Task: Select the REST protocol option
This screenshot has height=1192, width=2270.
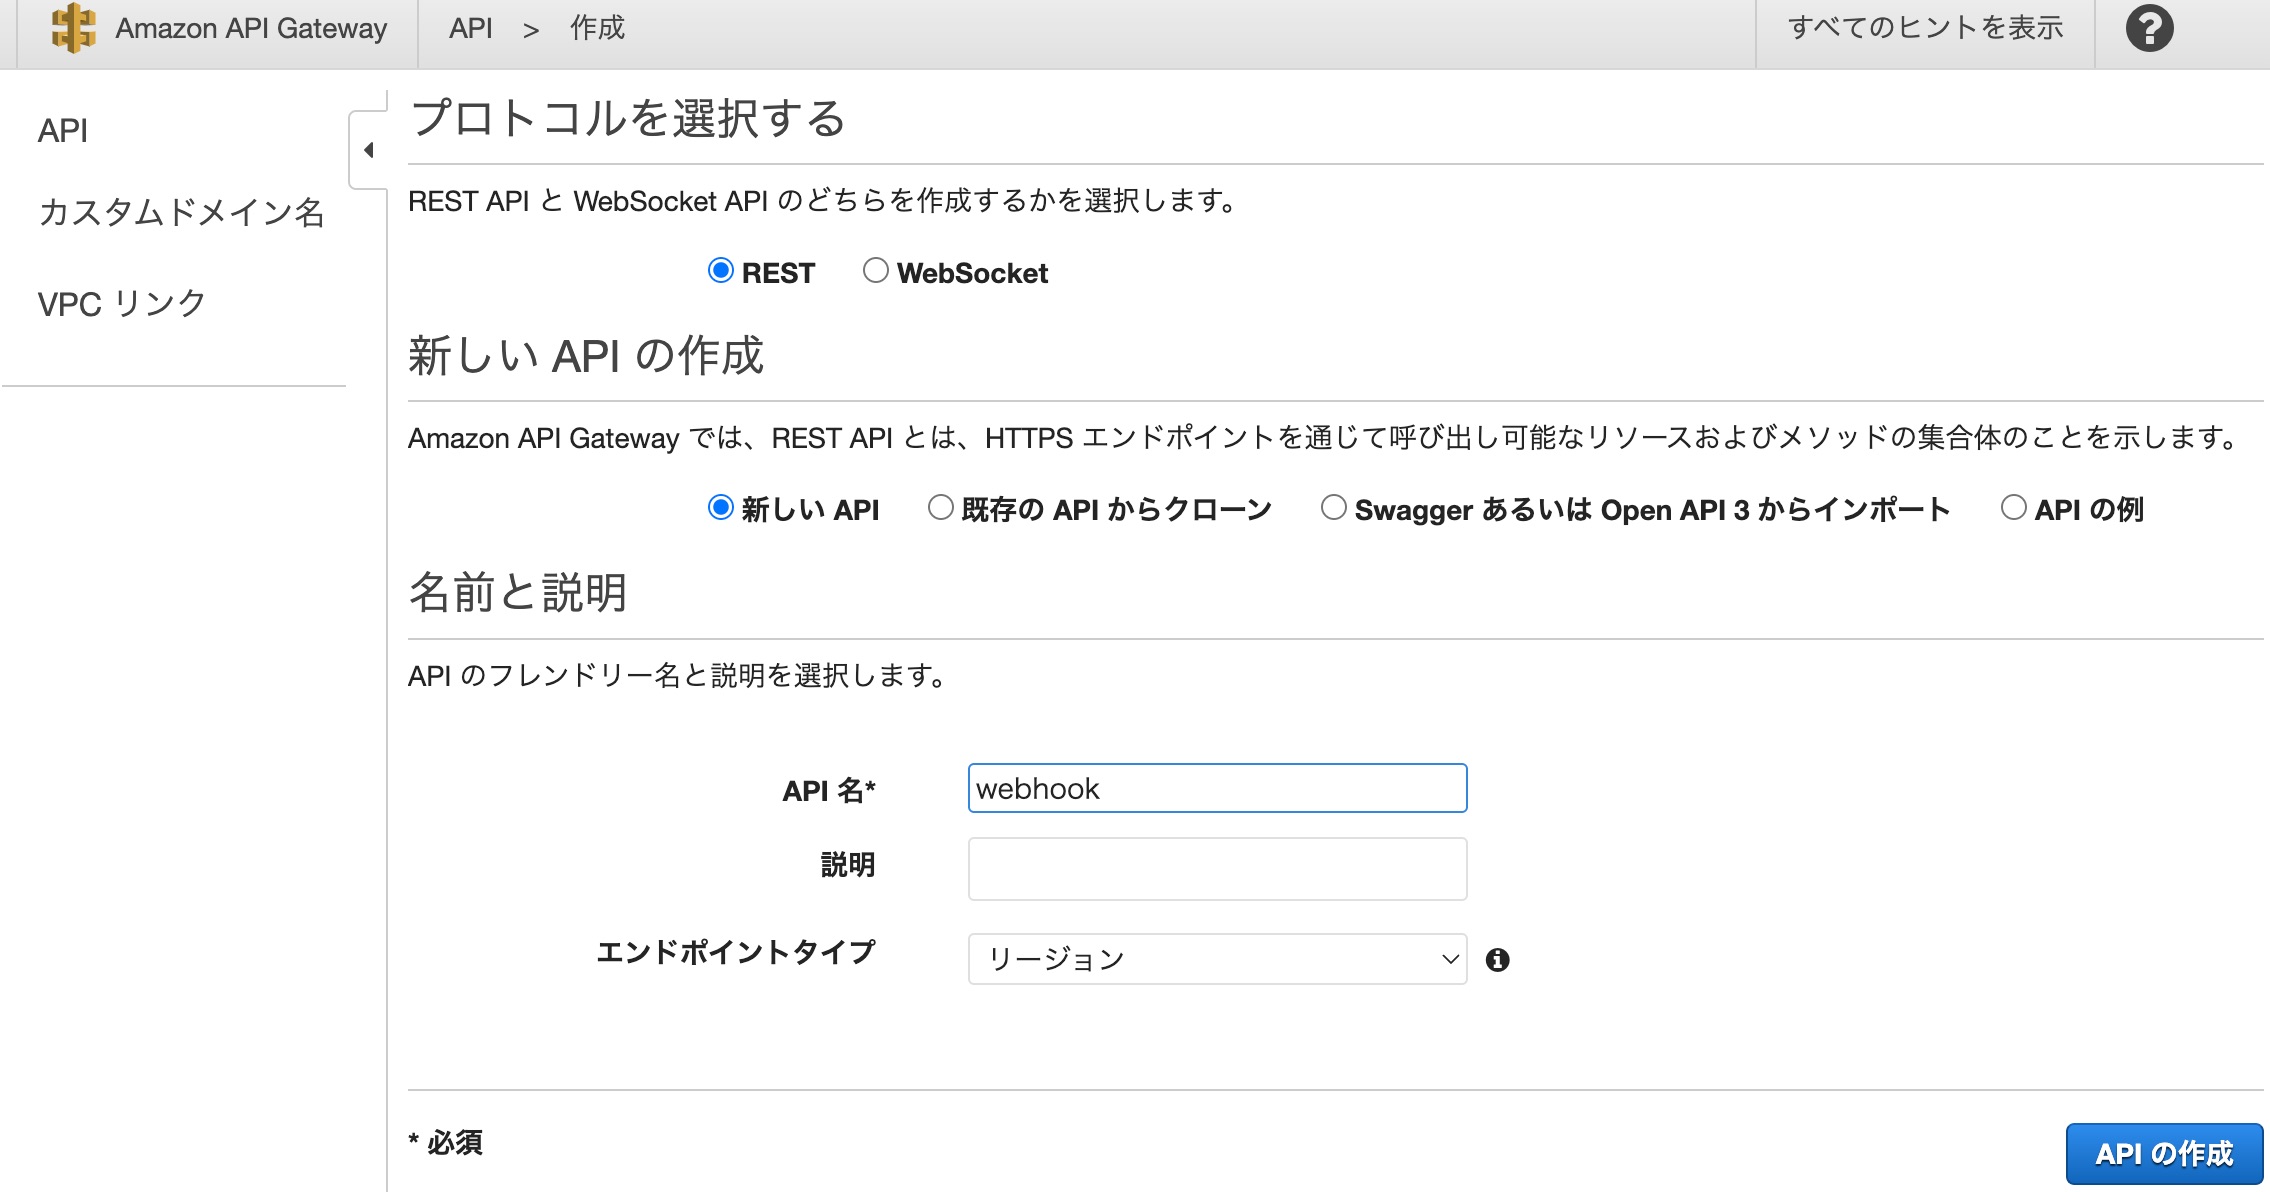Action: (719, 270)
